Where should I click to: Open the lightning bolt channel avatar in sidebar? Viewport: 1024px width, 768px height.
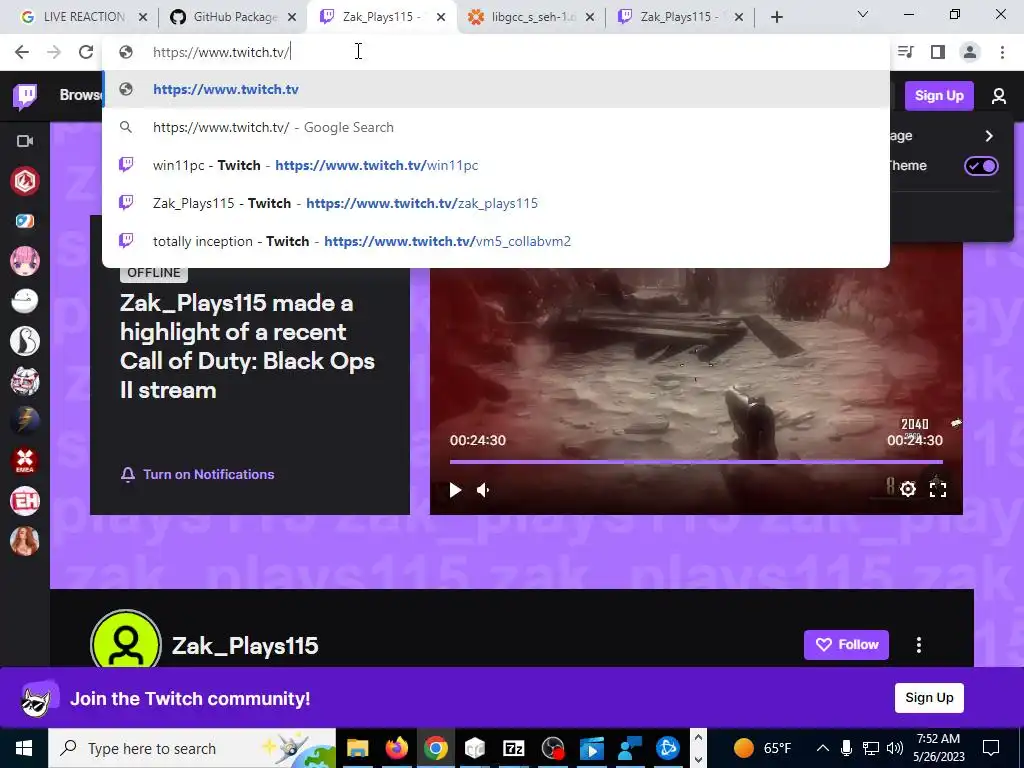pos(25,421)
